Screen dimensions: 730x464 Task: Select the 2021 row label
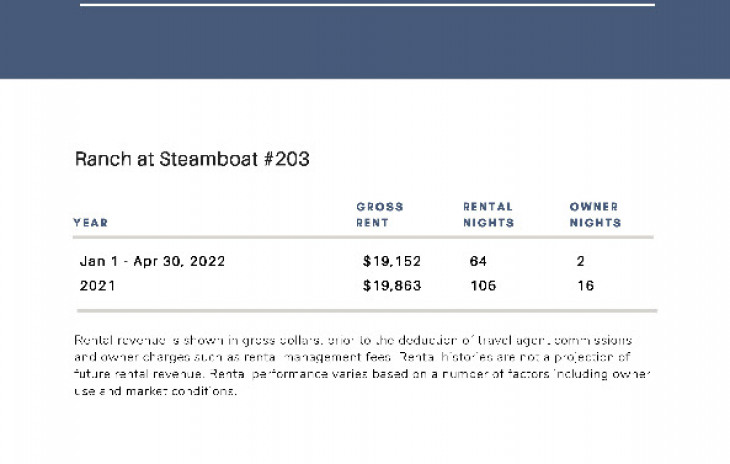[97, 285]
